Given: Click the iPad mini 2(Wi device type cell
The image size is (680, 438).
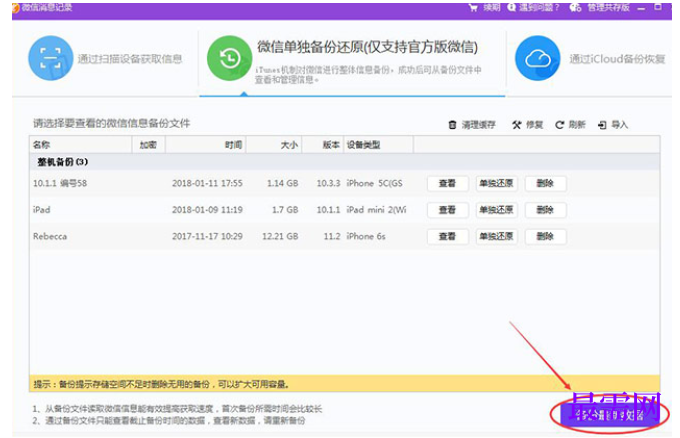Looking at the screenshot, I should tap(376, 210).
